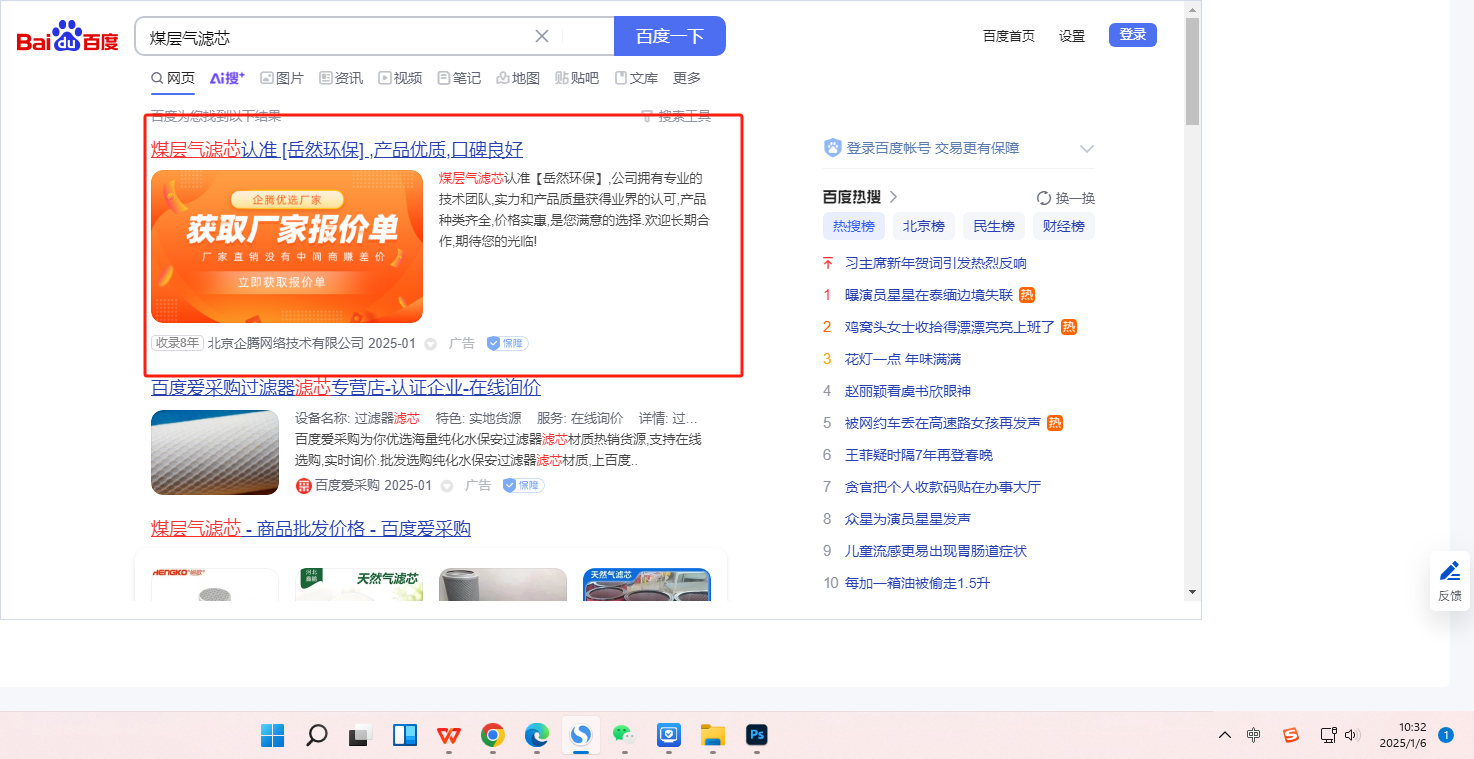The height and width of the screenshot is (759, 1474).
Task: Open the shield icon beside 登录百度帐号
Action: pyautogui.click(x=832, y=148)
